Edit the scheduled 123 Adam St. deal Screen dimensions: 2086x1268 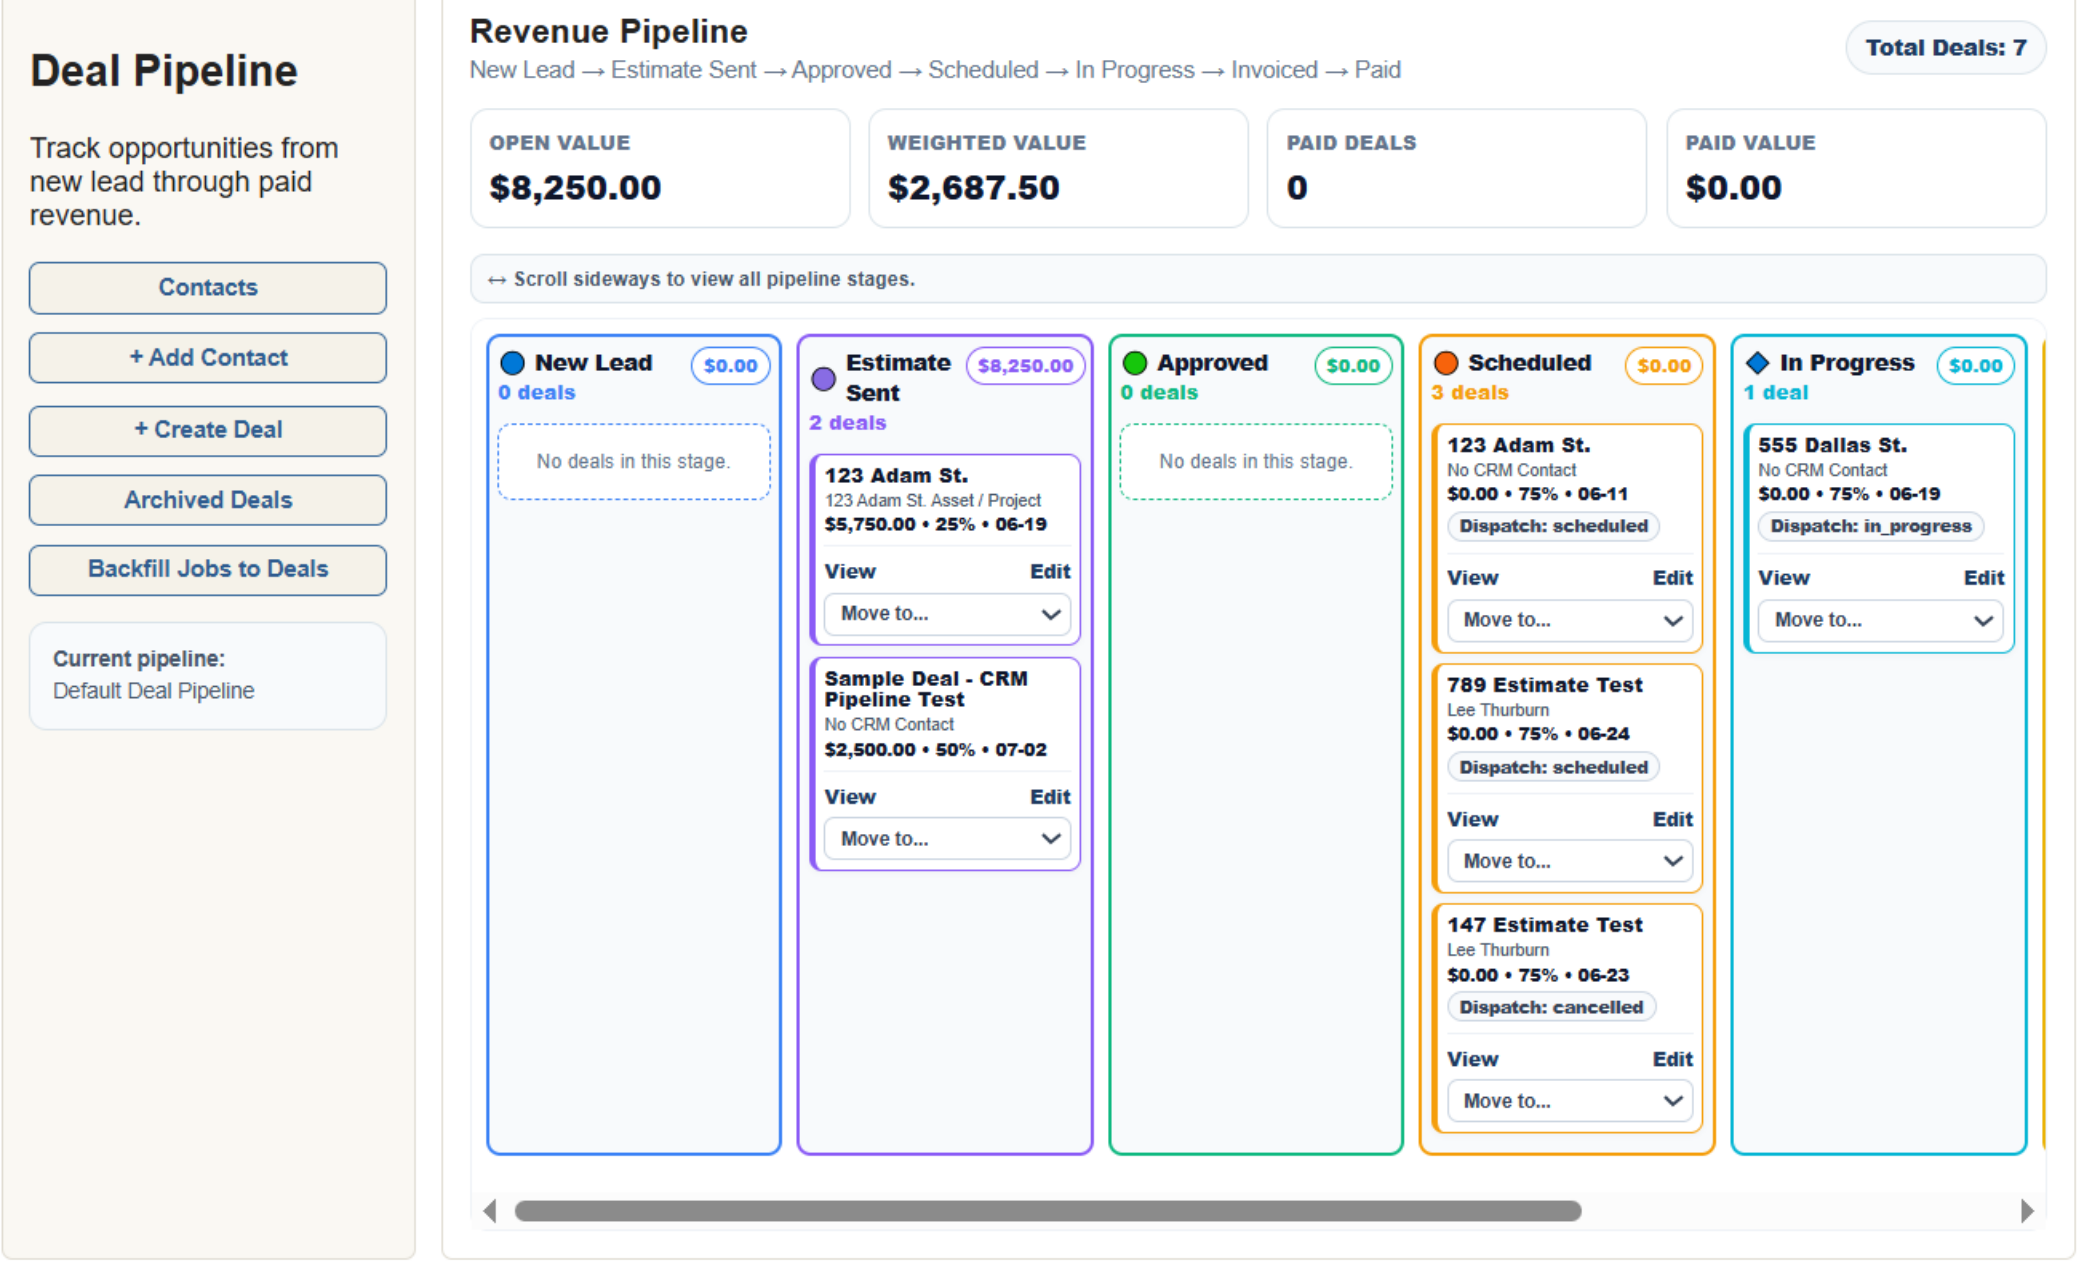tap(1672, 578)
